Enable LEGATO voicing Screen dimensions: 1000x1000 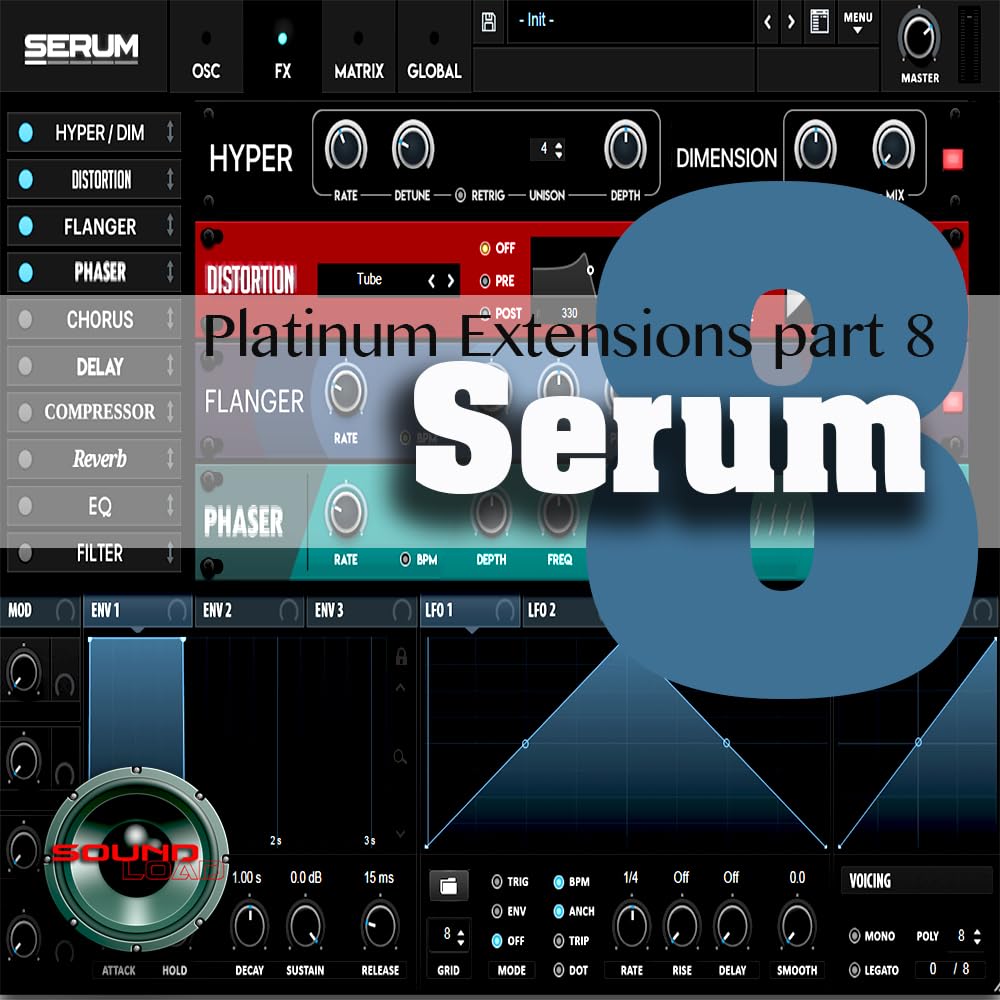point(855,970)
